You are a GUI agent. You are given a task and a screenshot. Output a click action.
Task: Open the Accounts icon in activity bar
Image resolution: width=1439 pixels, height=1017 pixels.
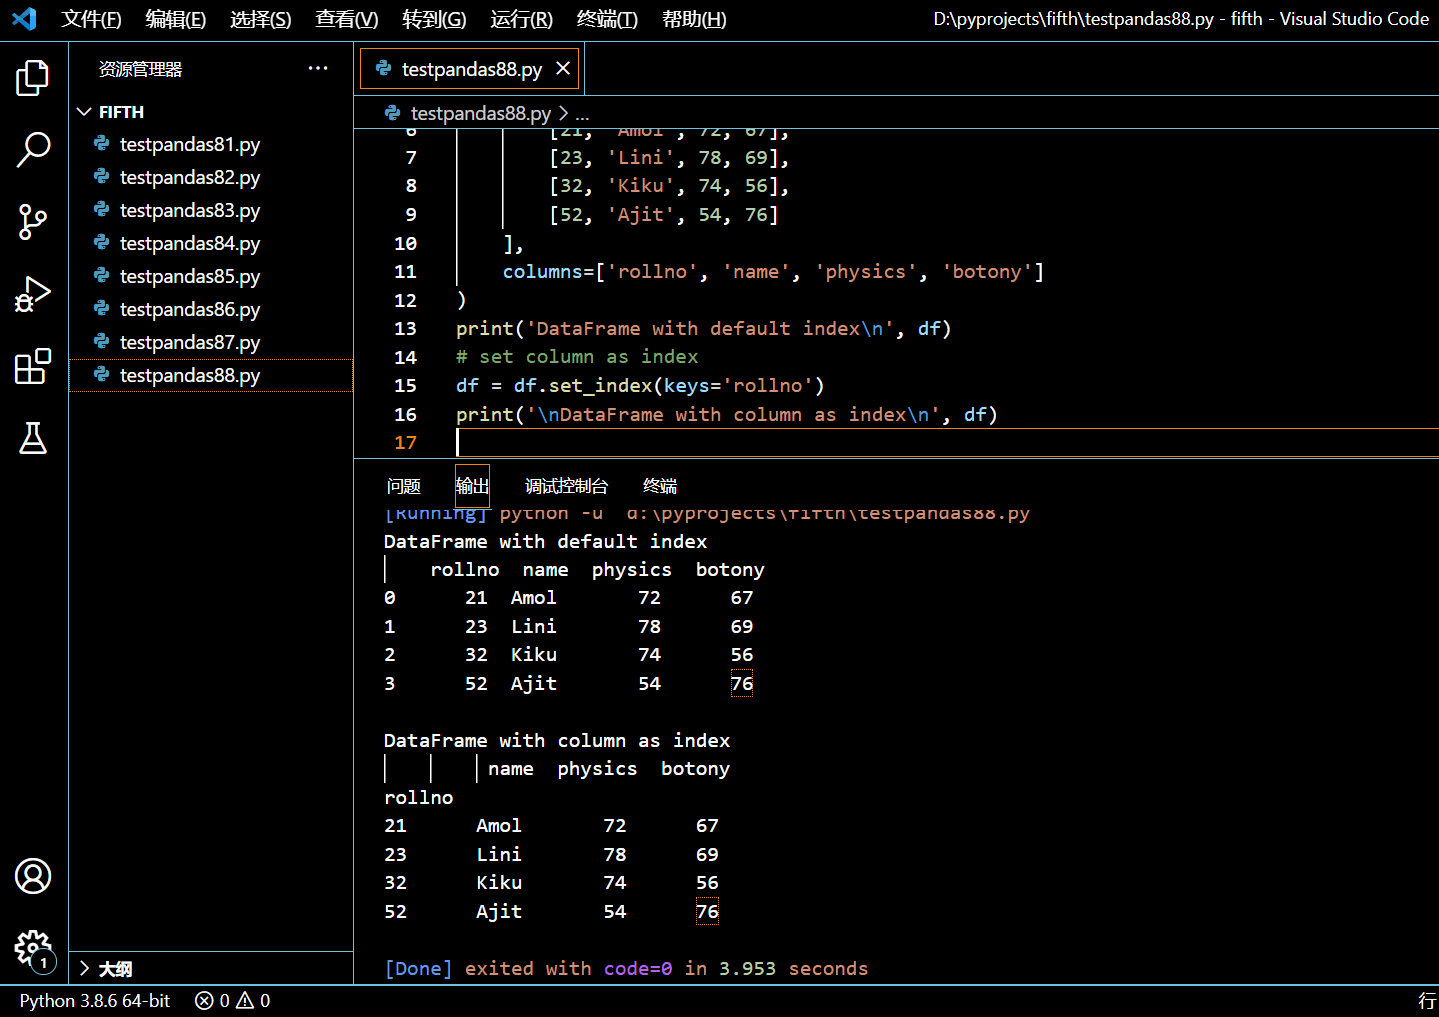pos(33,876)
